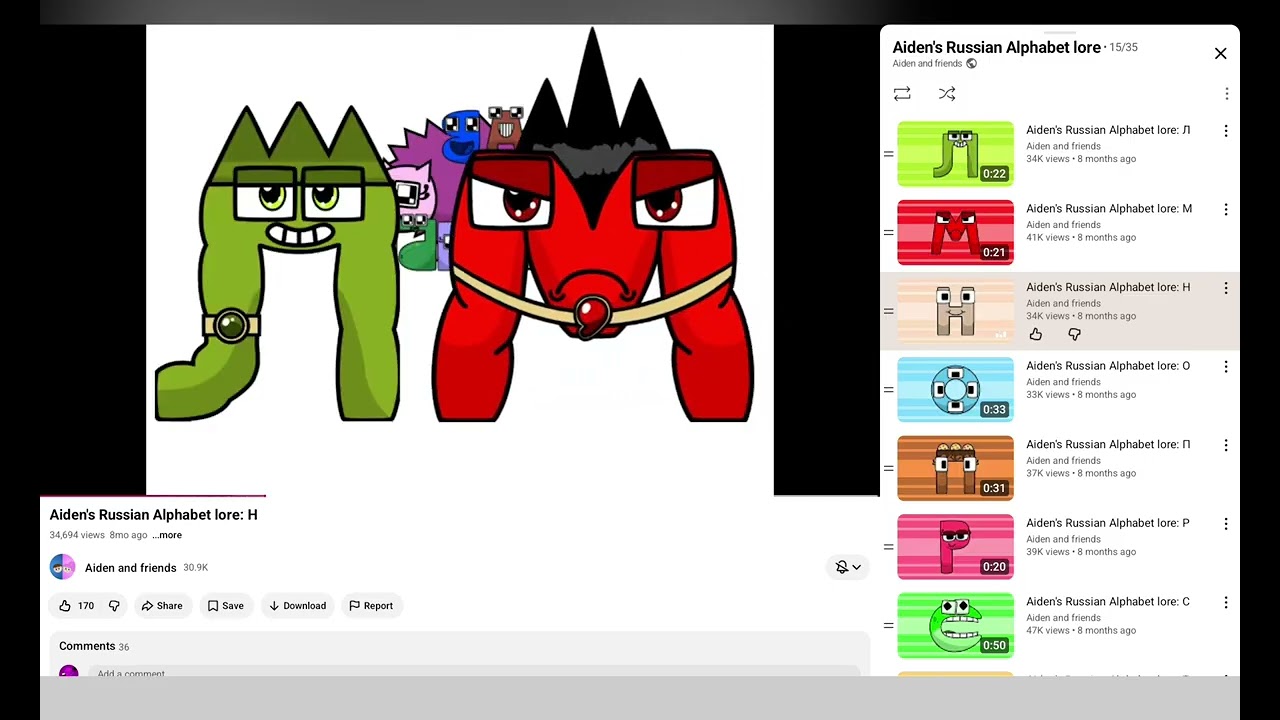1280x720 pixels.
Task: Seek using the video progress bar
Action: coord(460,495)
